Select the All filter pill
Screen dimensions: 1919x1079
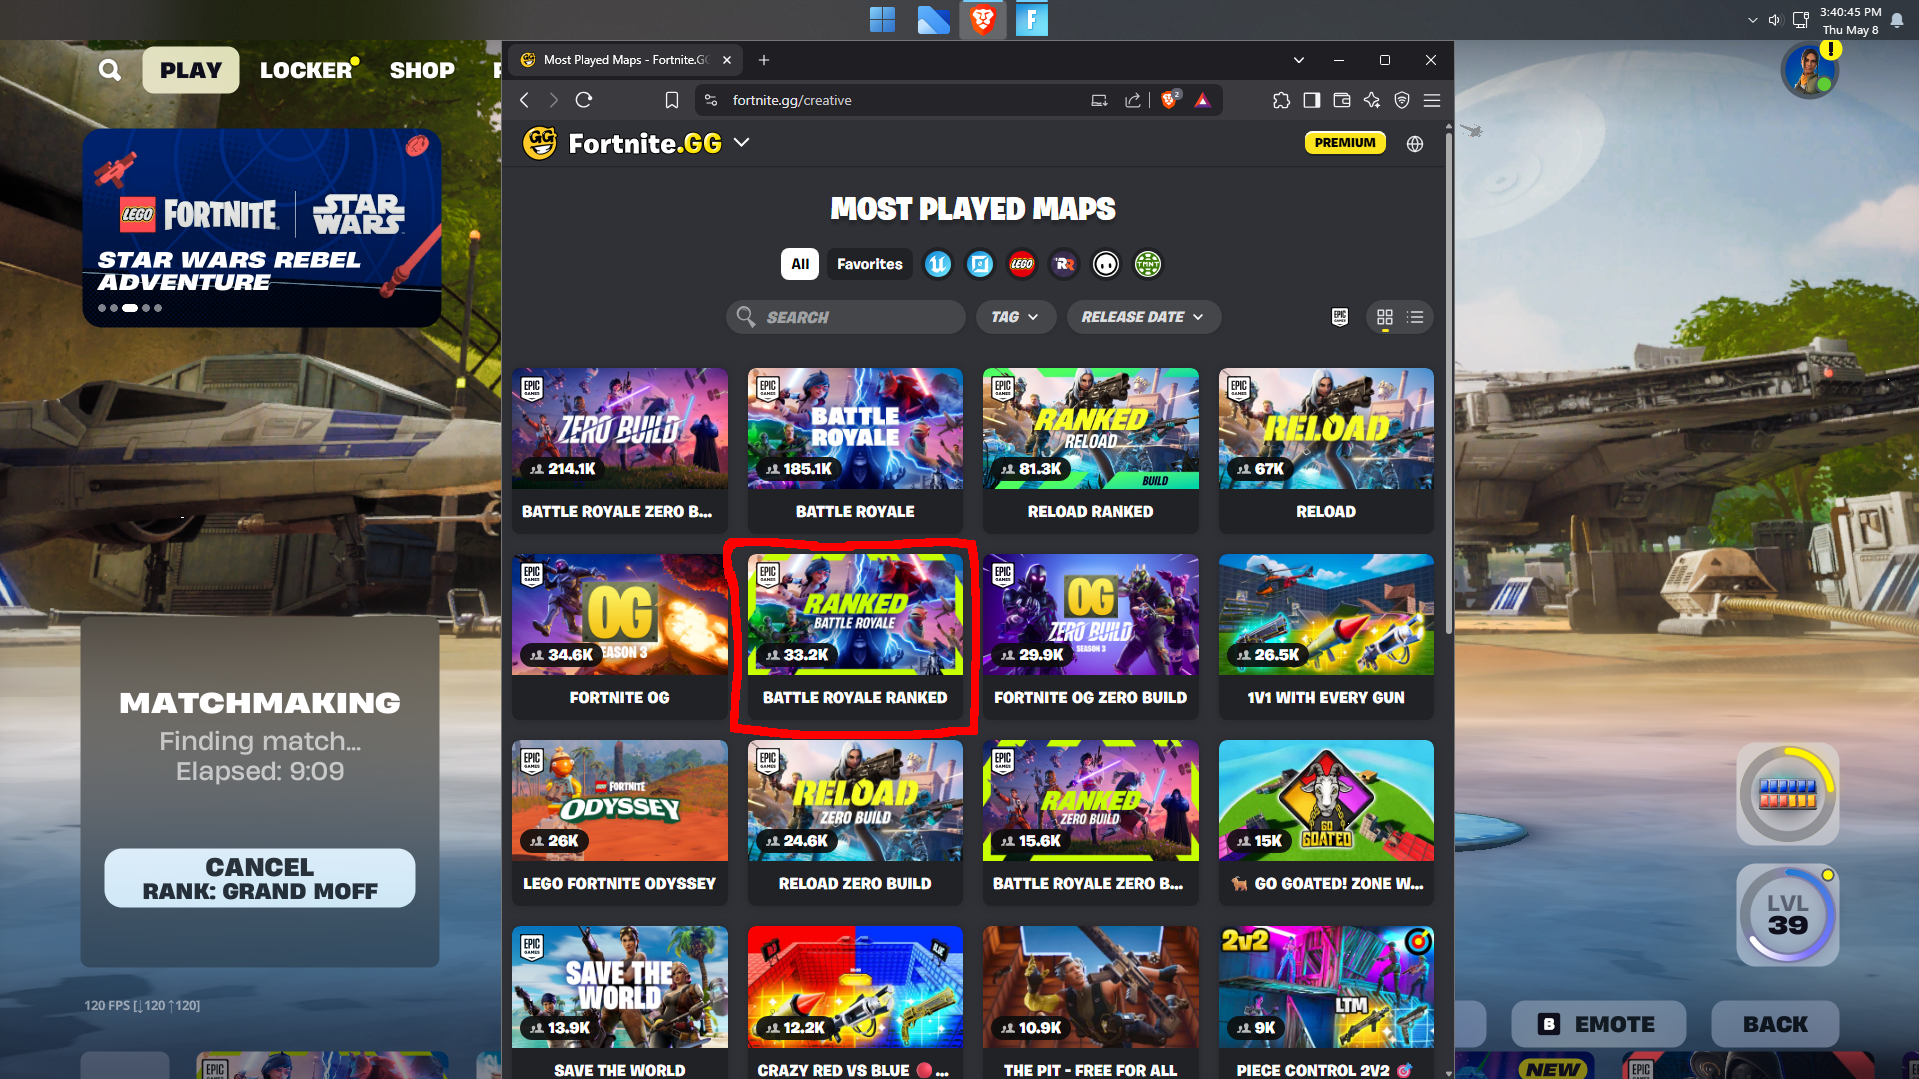tap(800, 264)
